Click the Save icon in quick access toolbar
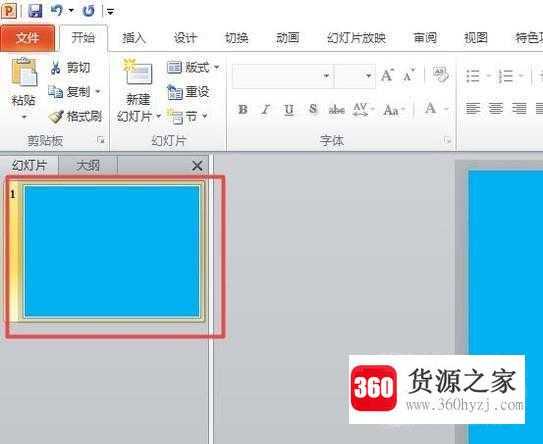 point(35,11)
